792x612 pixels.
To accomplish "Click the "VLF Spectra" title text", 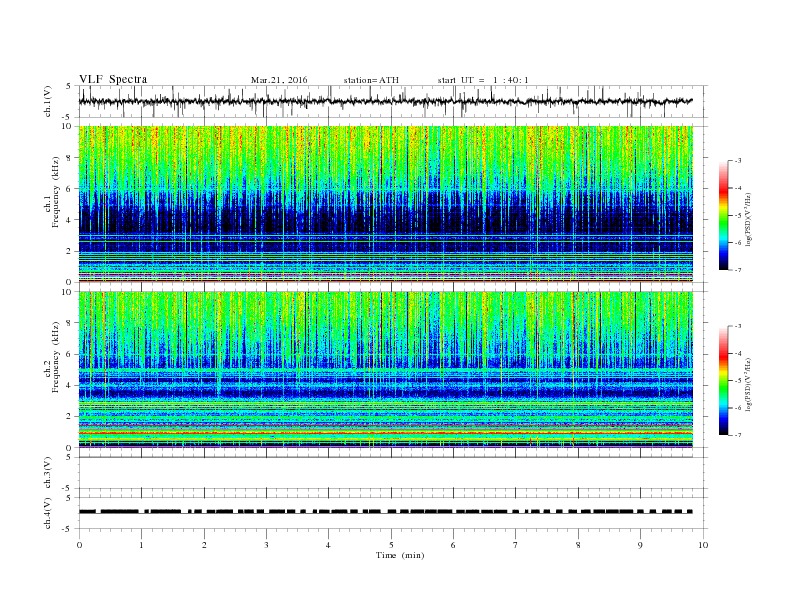I will click(x=113, y=79).
